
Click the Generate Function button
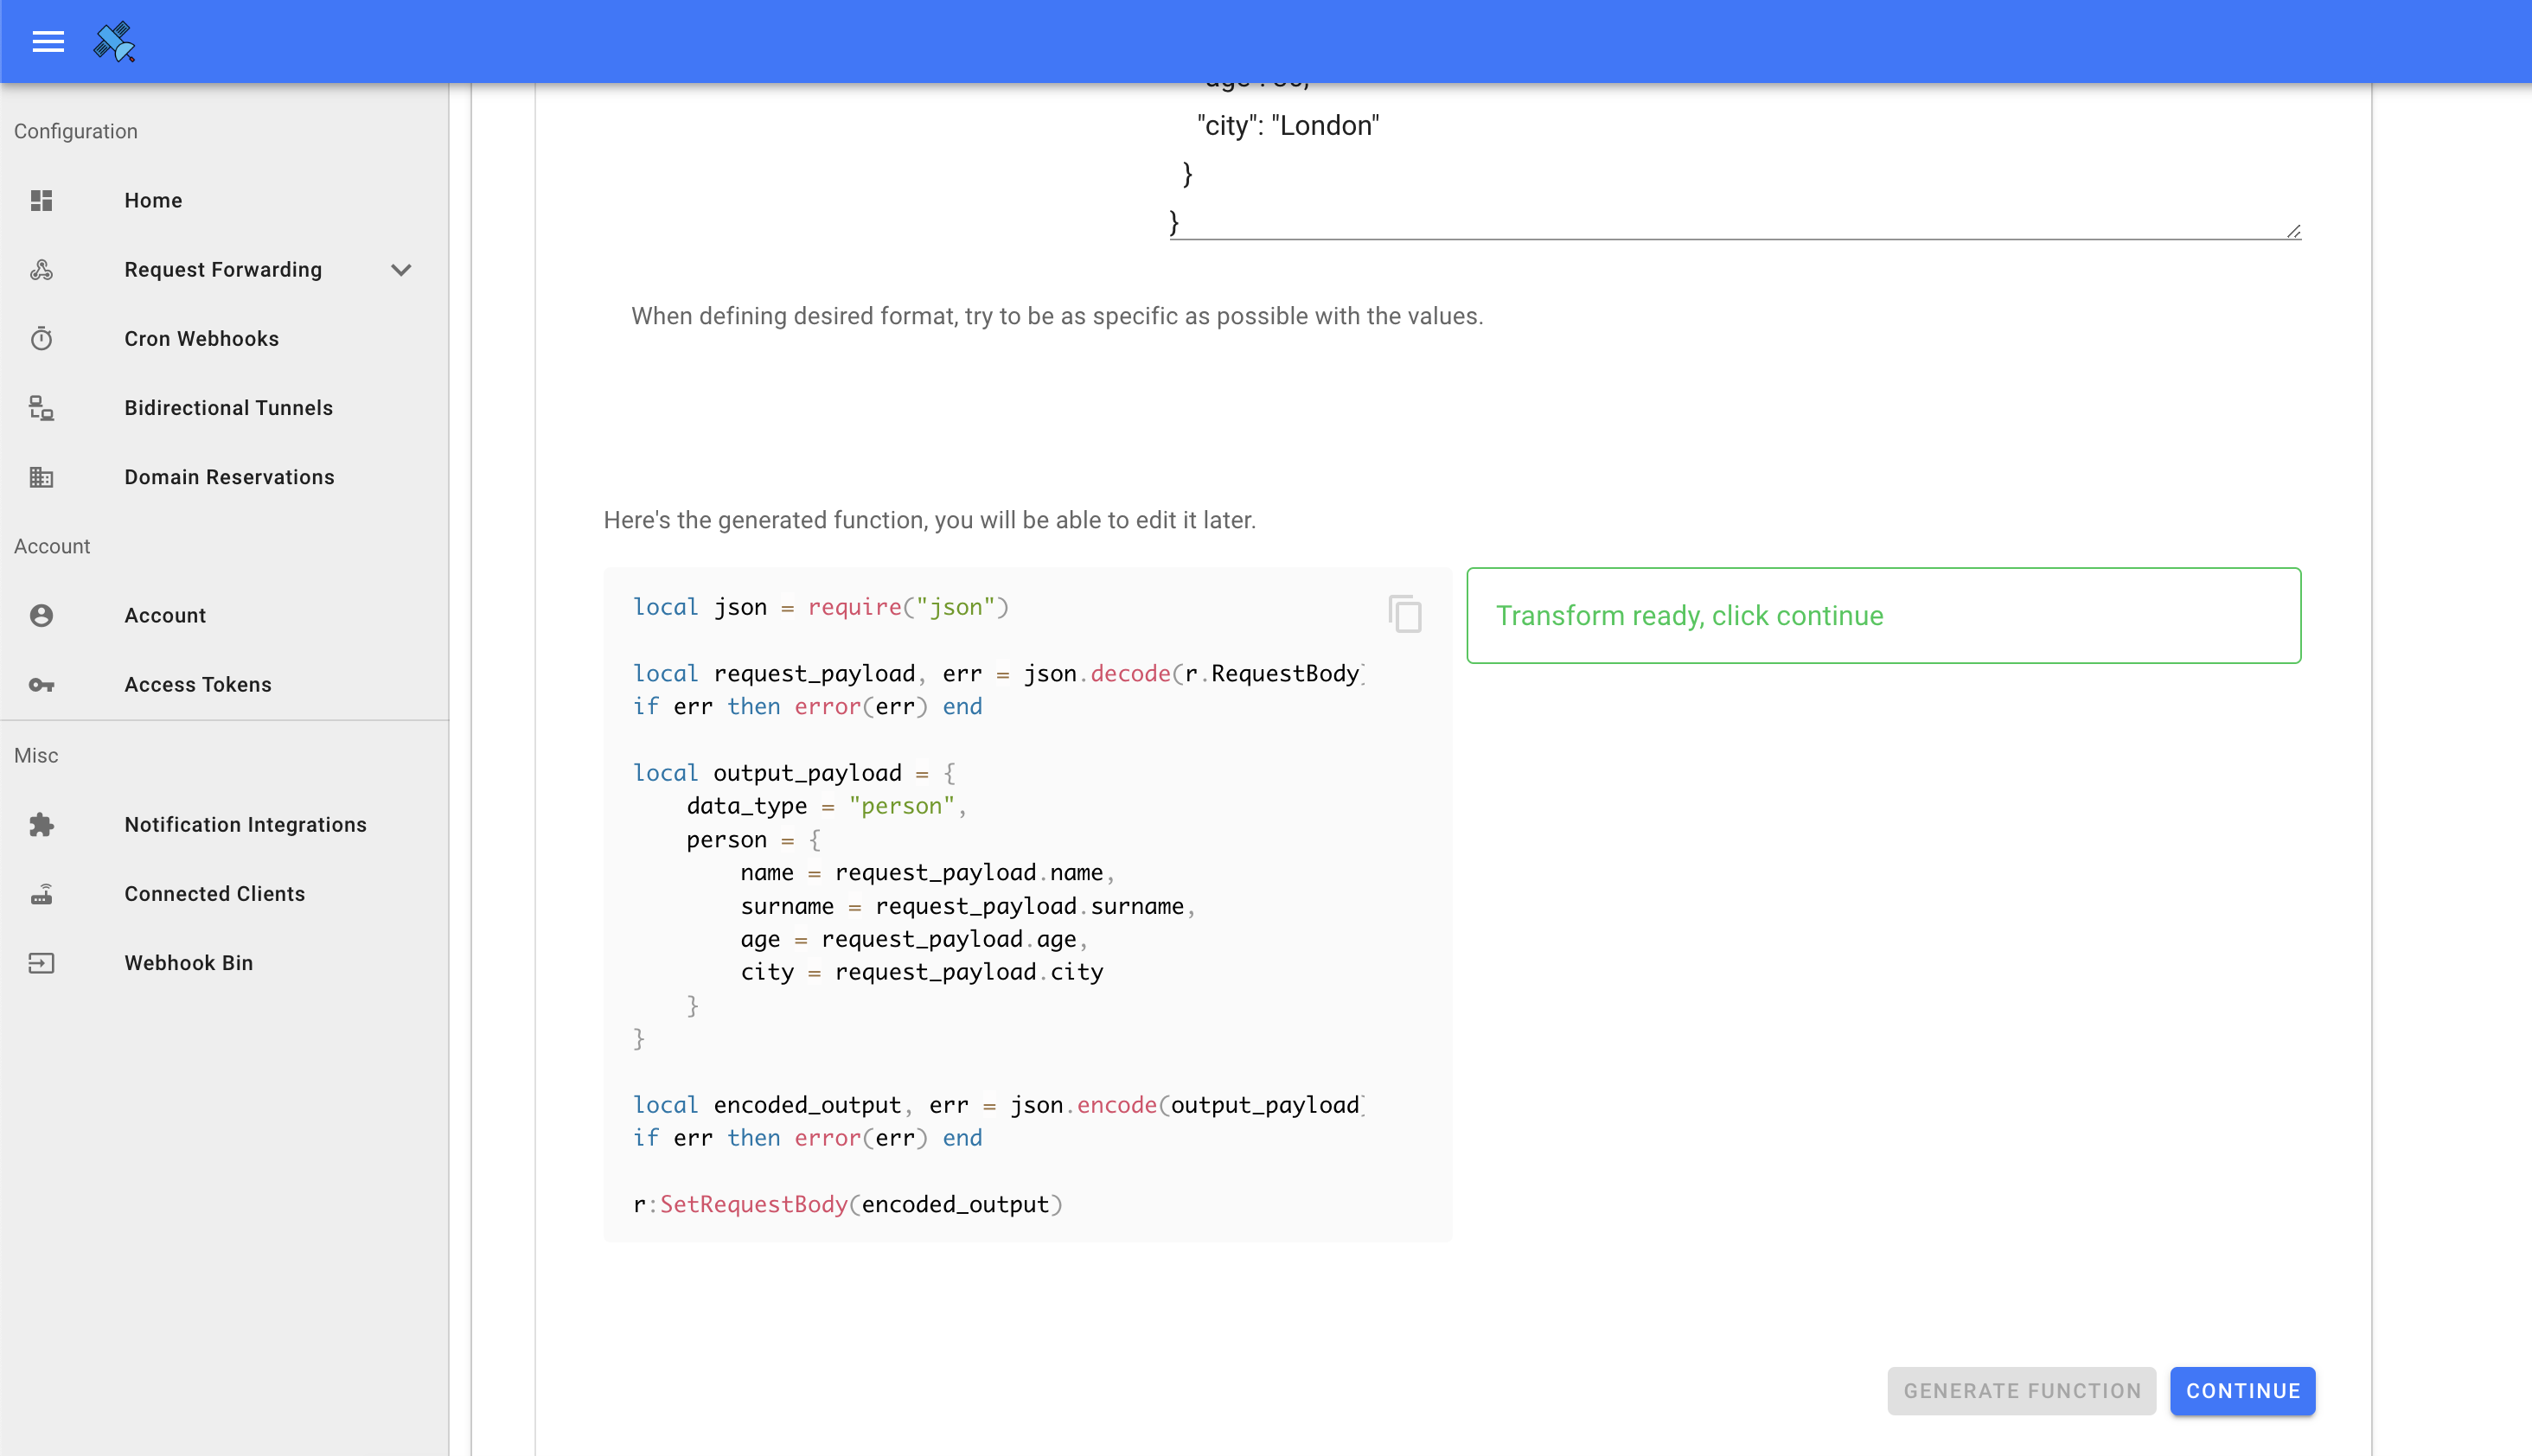click(2021, 1390)
